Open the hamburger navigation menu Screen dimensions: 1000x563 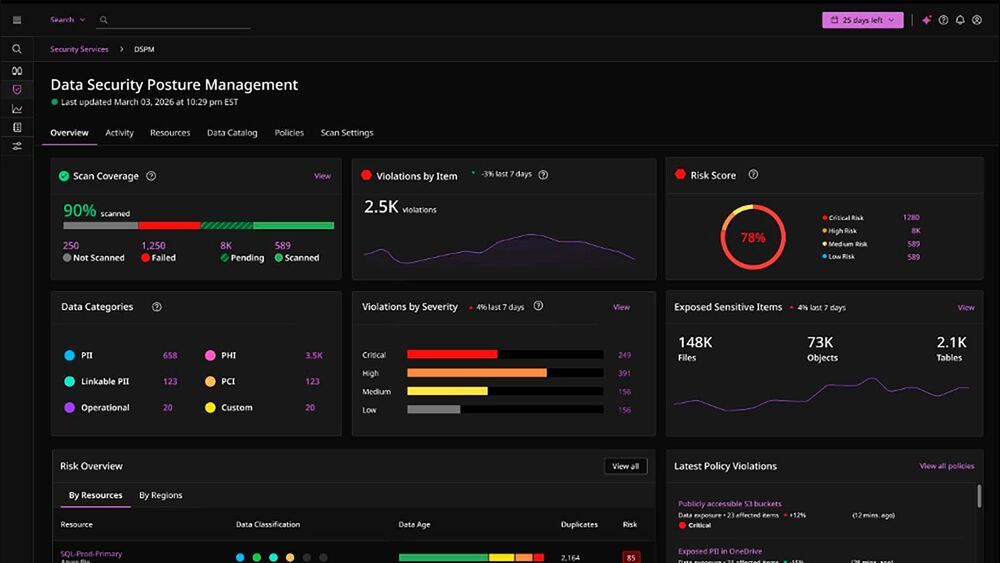pyautogui.click(x=17, y=20)
